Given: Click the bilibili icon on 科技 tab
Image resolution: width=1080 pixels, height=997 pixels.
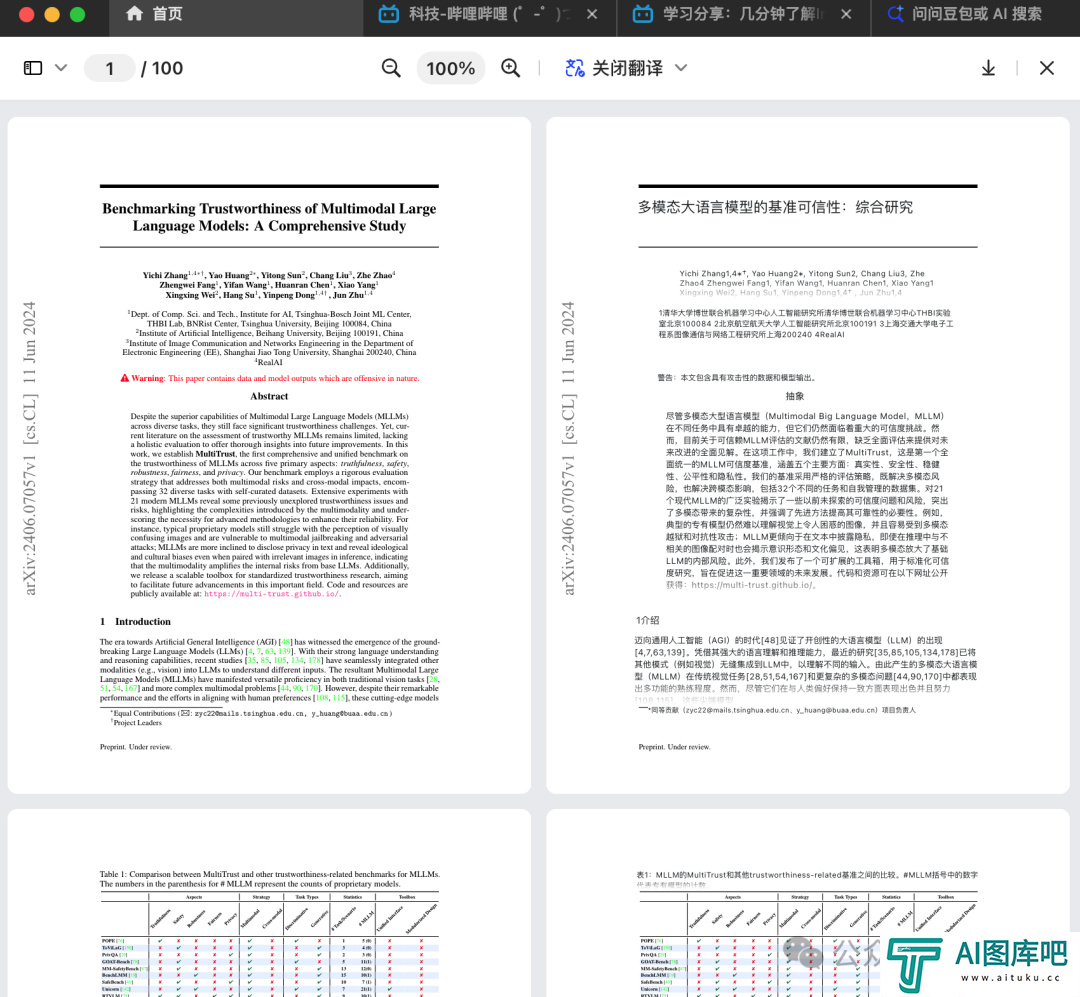Looking at the screenshot, I should click(388, 14).
